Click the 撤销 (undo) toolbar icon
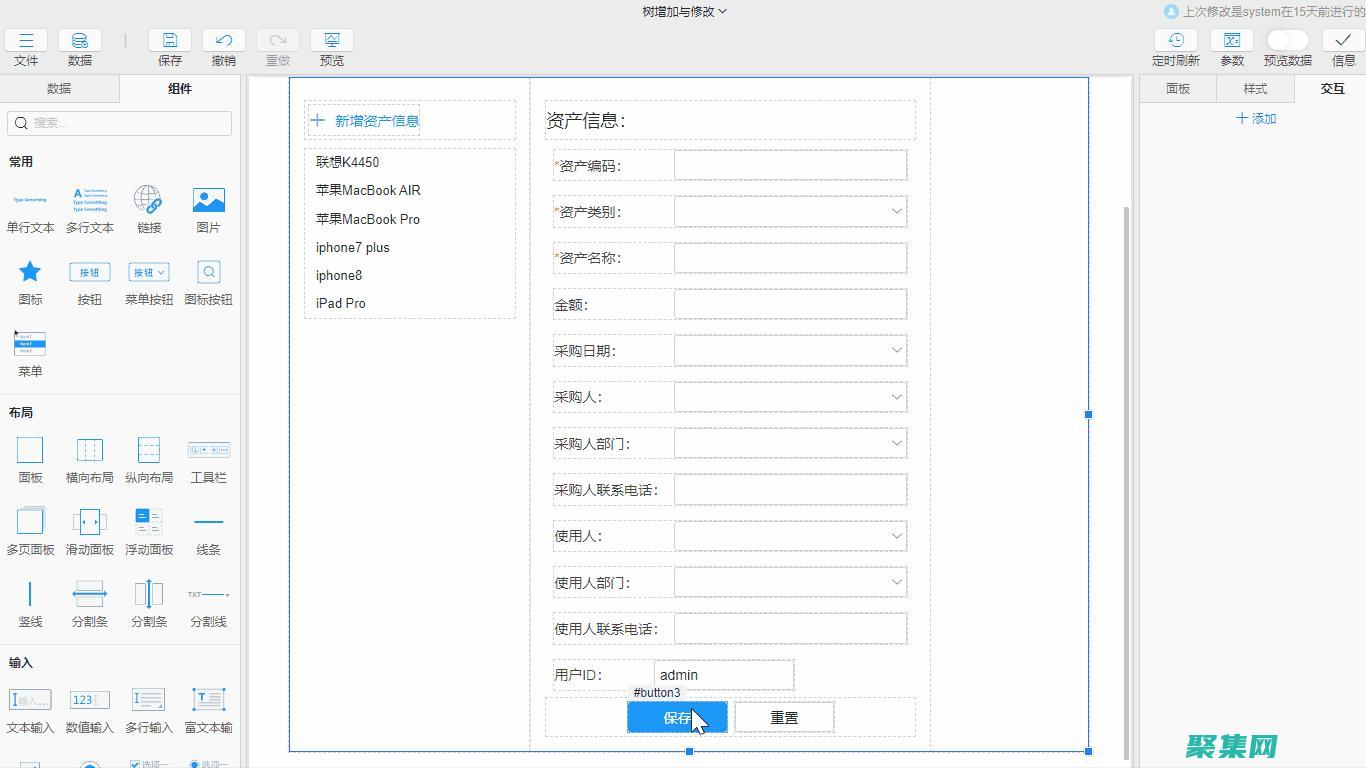This screenshot has width=1366, height=768. [223, 45]
